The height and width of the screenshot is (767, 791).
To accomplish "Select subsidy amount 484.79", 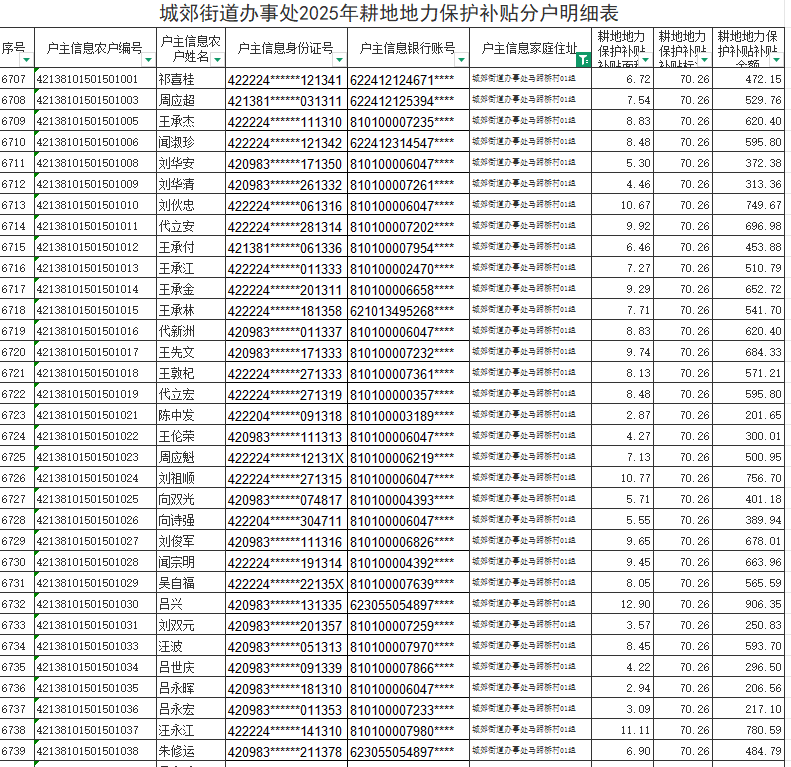I will coord(749,751).
